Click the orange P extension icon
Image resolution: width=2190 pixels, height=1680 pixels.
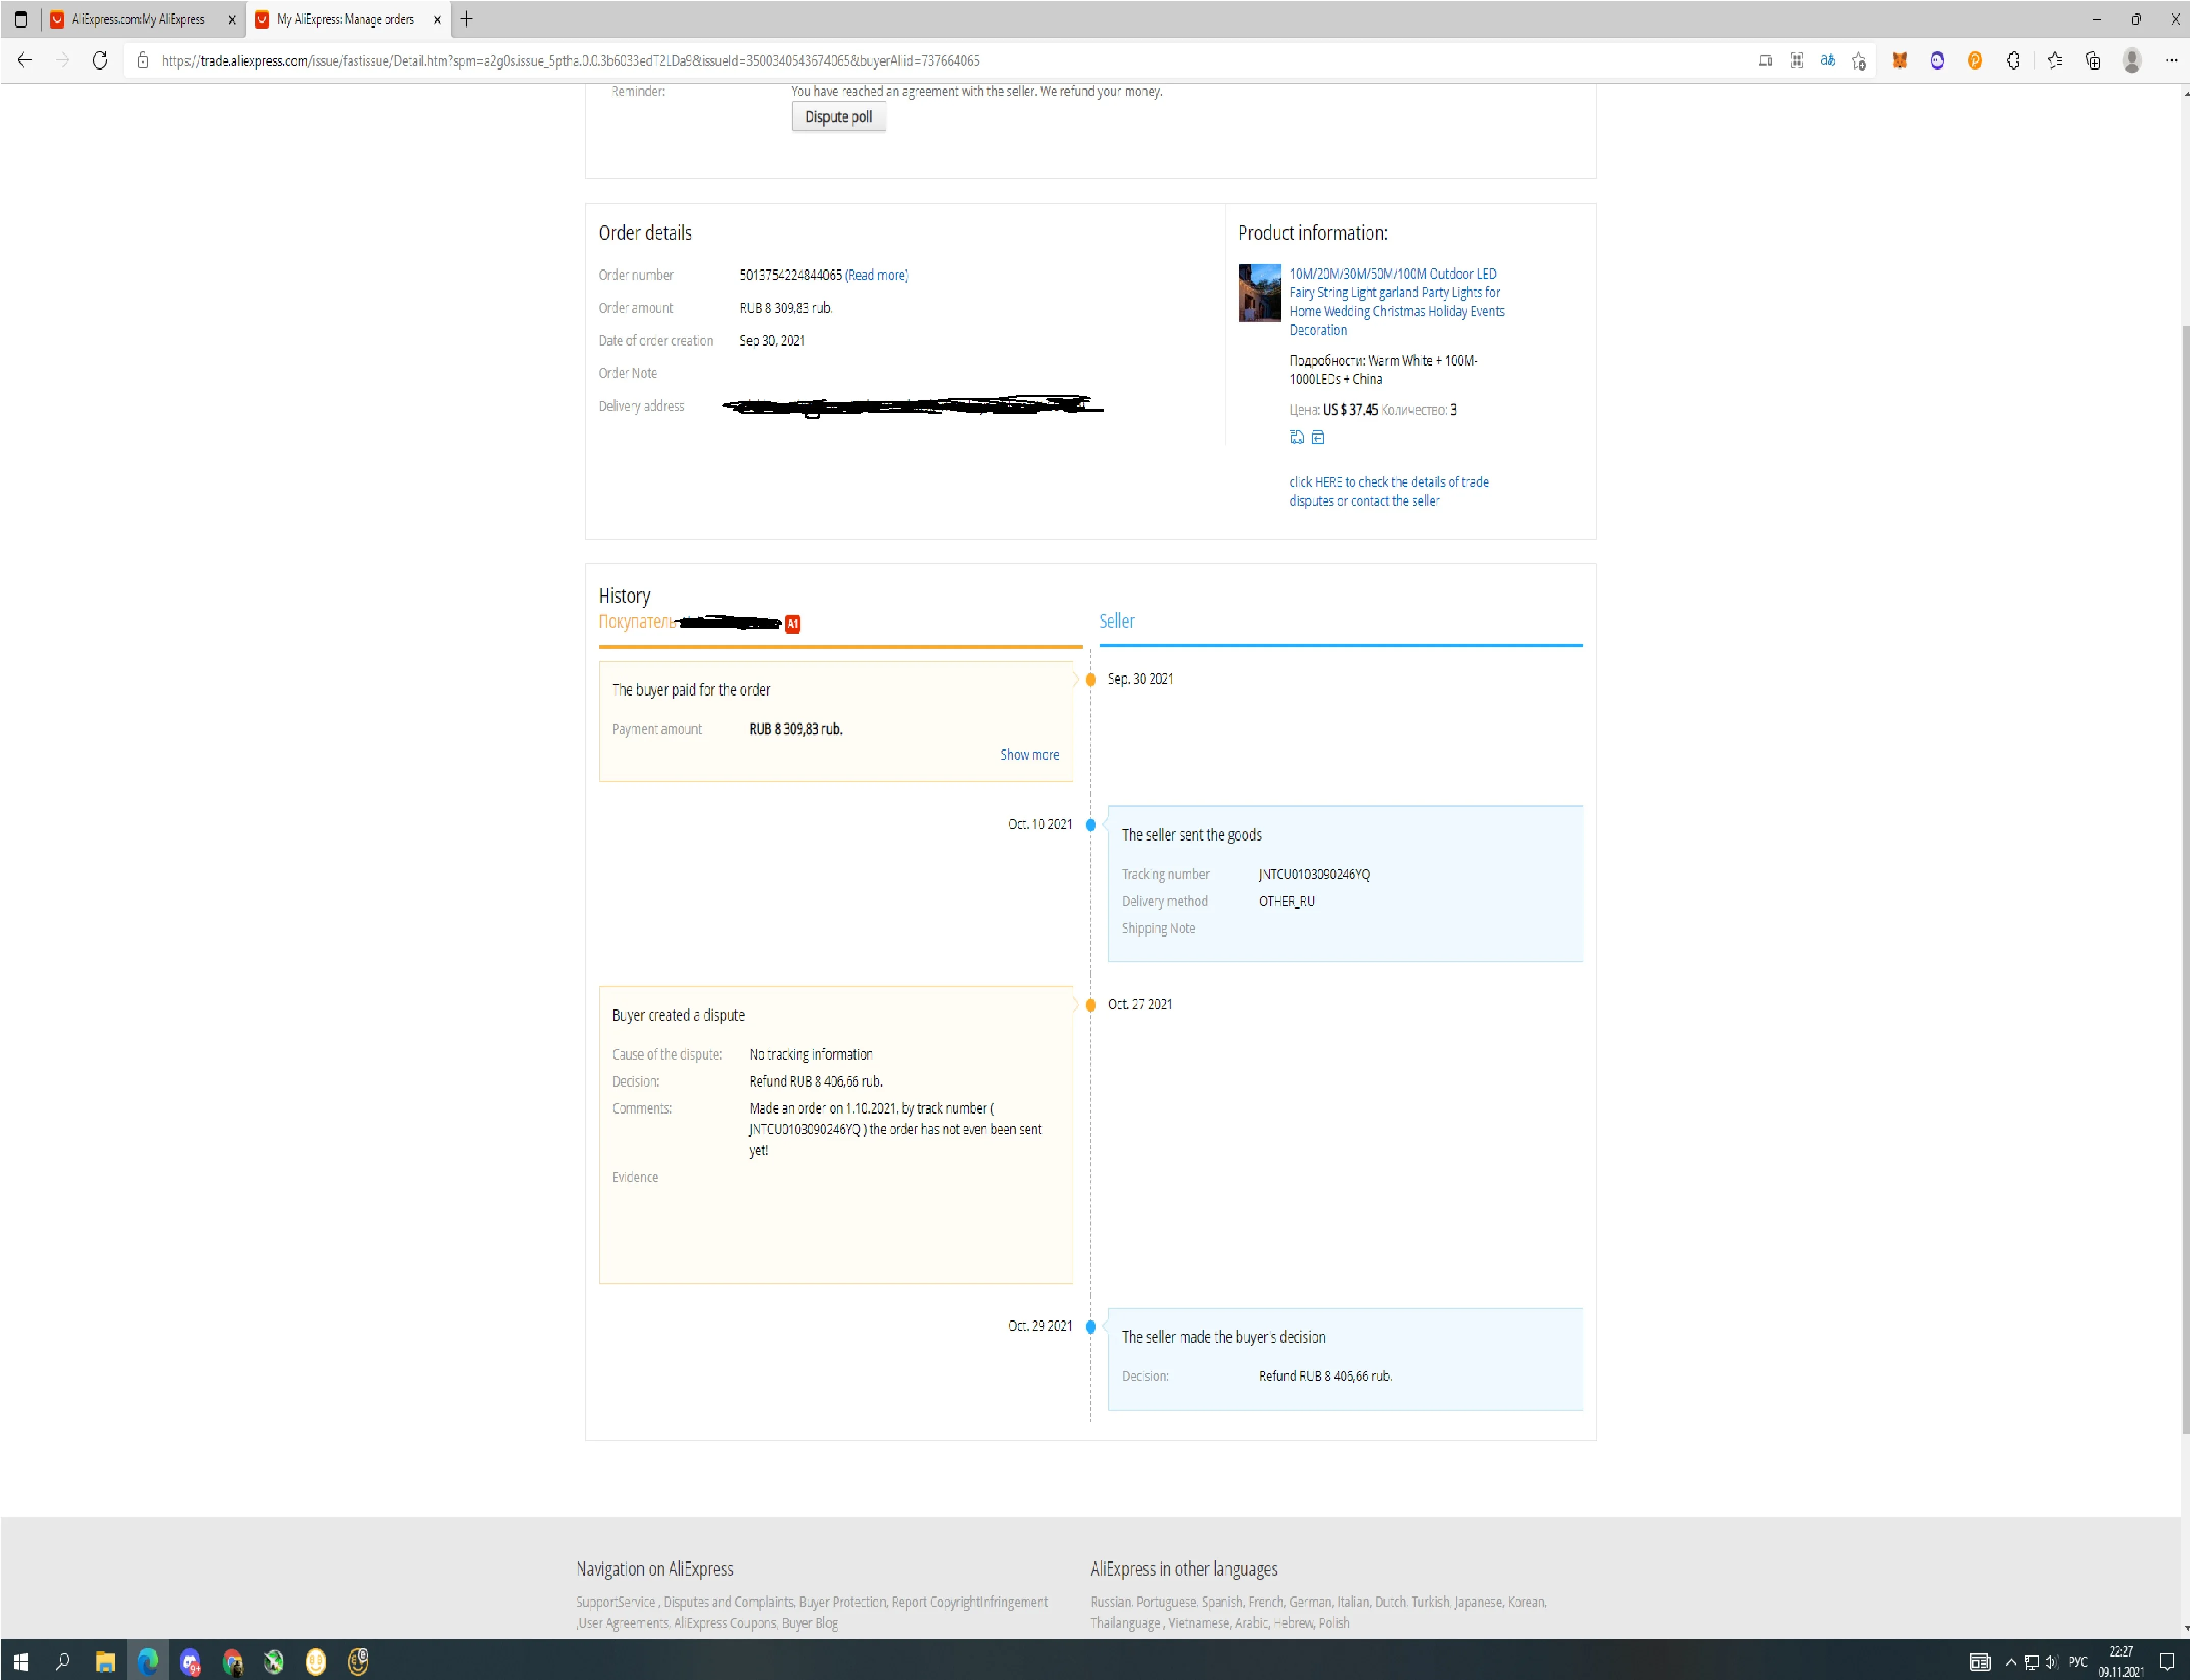[1975, 61]
